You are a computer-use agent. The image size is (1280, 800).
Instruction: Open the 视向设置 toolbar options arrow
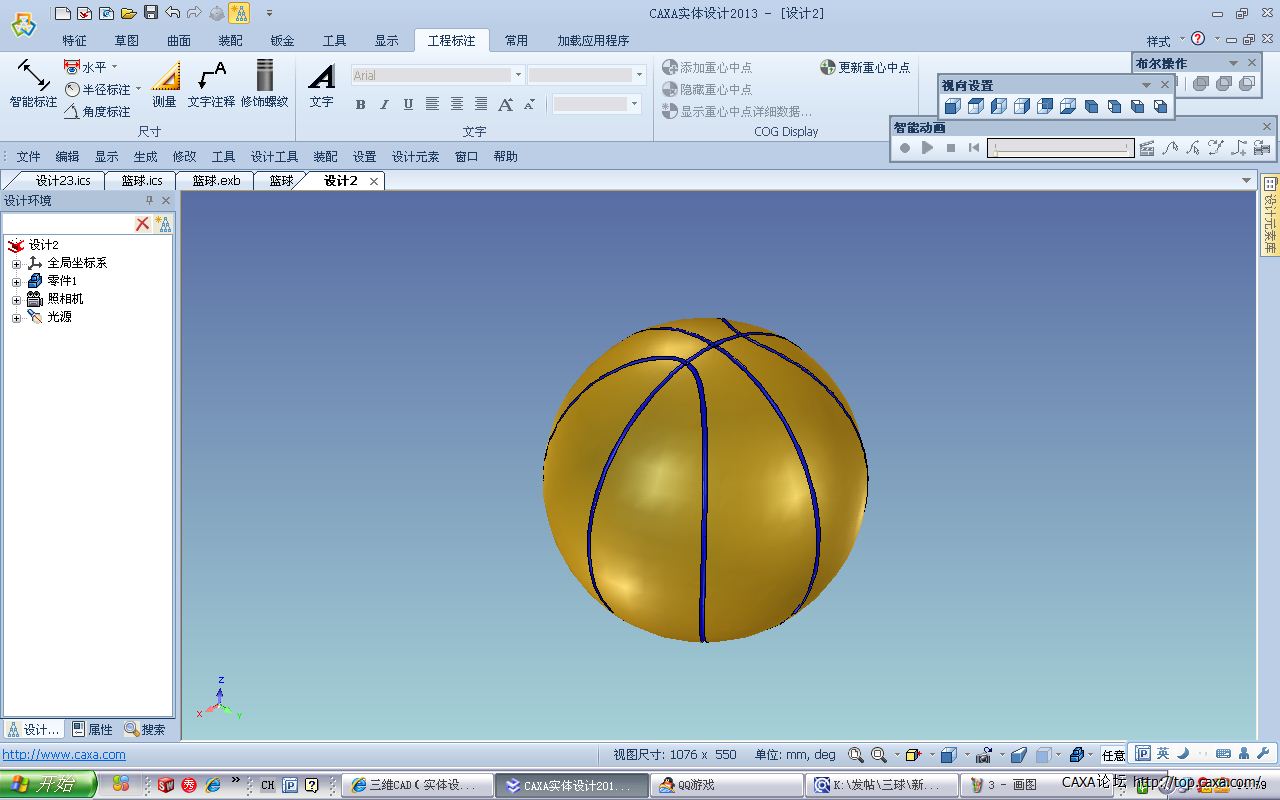(1146, 85)
